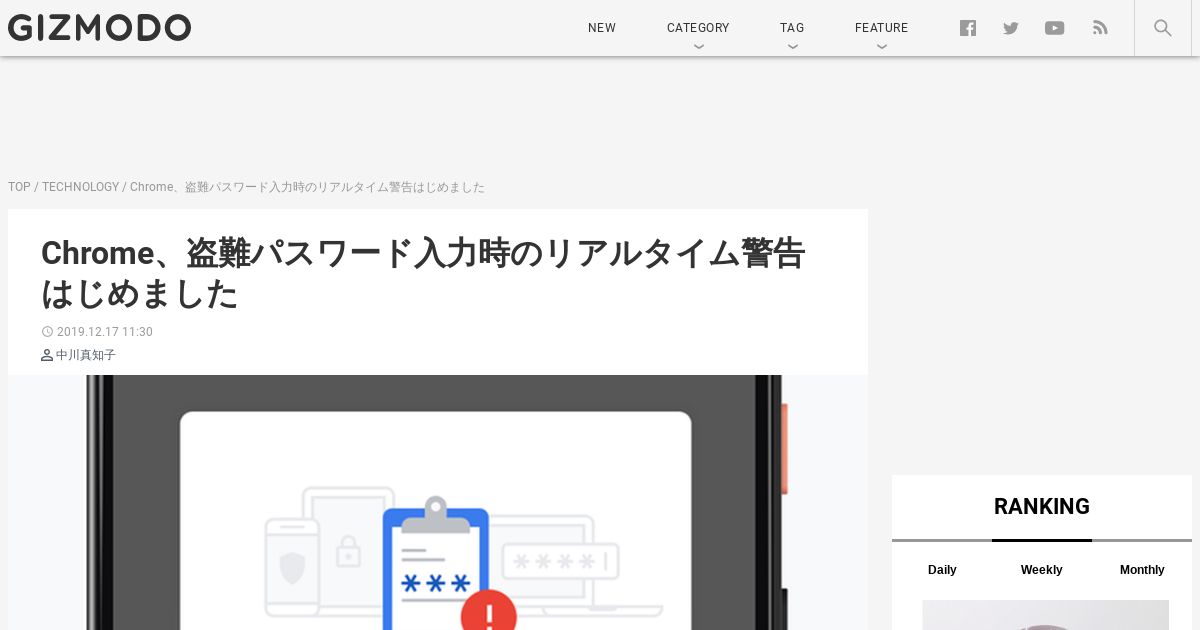Click the TOP breadcrumb link
Screen dimensions: 1200x630
19,187
